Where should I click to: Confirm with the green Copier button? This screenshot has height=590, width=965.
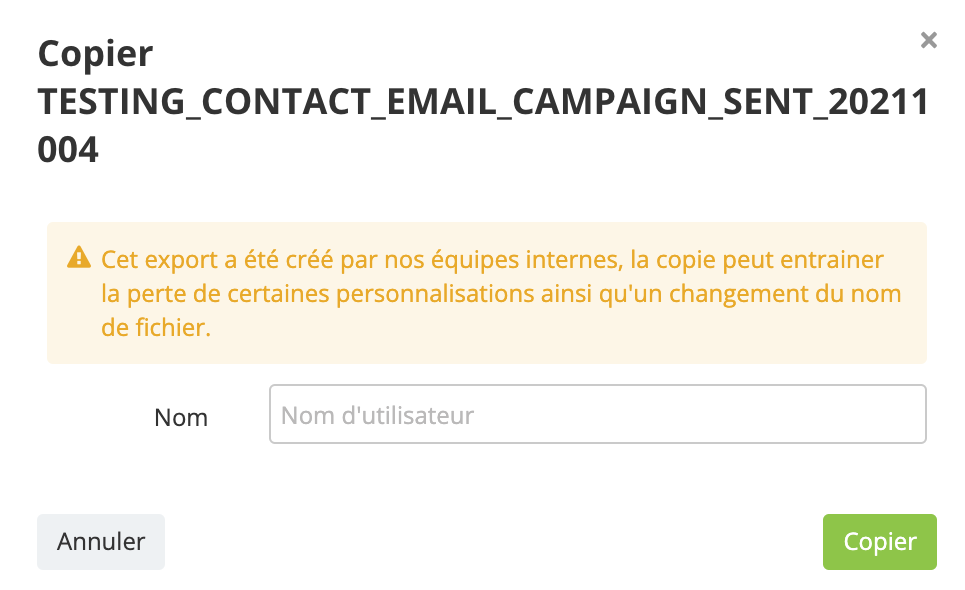879,542
